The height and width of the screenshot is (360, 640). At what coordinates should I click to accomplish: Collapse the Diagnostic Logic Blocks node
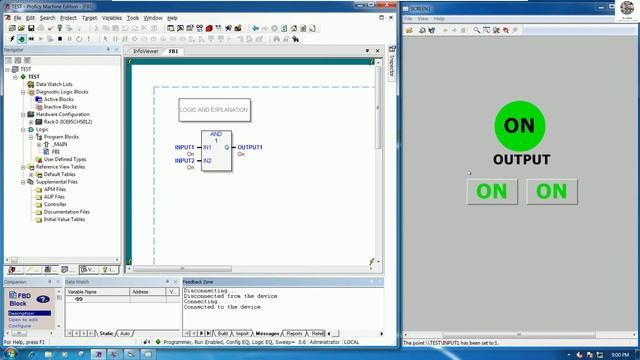pyautogui.click(x=23, y=92)
